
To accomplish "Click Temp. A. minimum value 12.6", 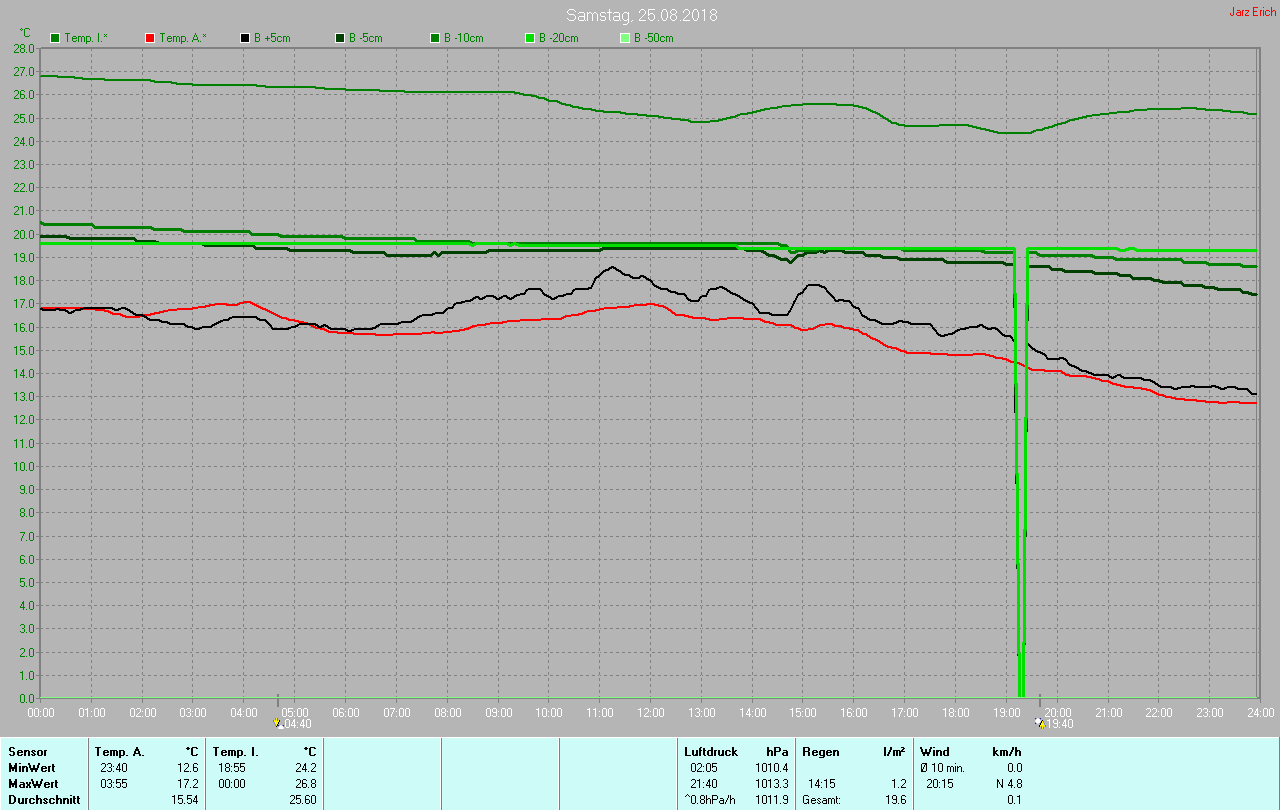I will pos(189,767).
